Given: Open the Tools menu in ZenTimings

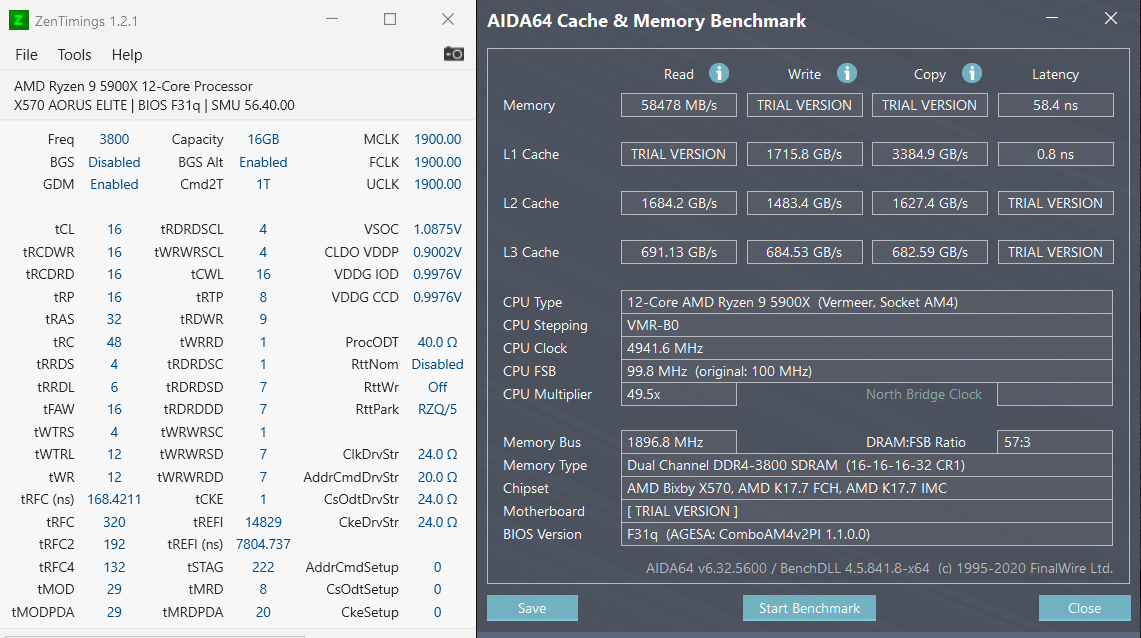Looking at the screenshot, I should (x=74, y=55).
